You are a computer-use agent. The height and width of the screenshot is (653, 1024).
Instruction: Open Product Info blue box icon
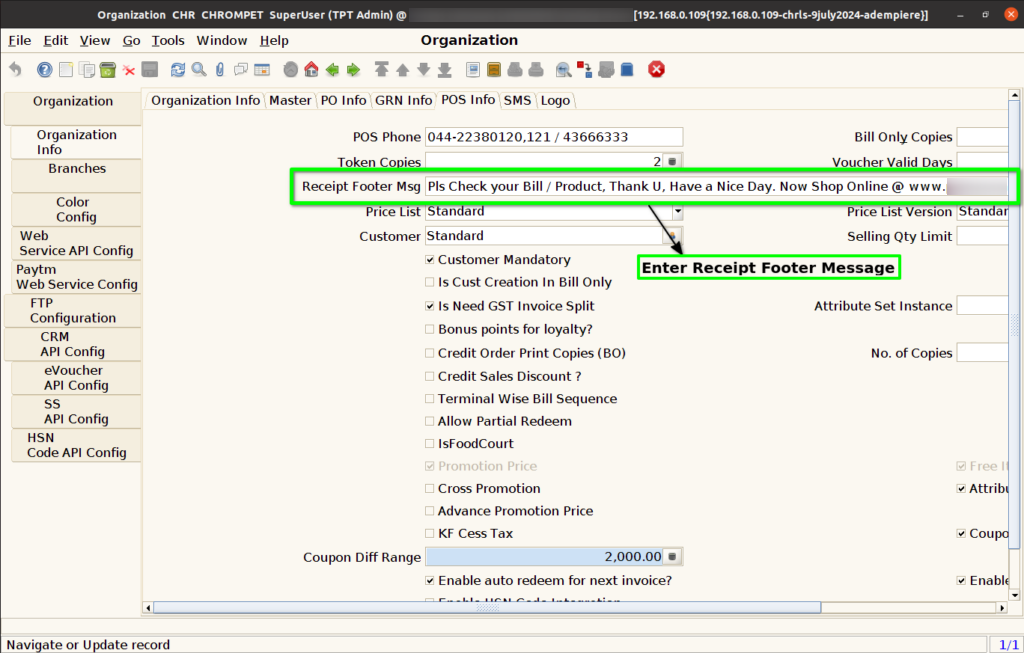click(627, 69)
